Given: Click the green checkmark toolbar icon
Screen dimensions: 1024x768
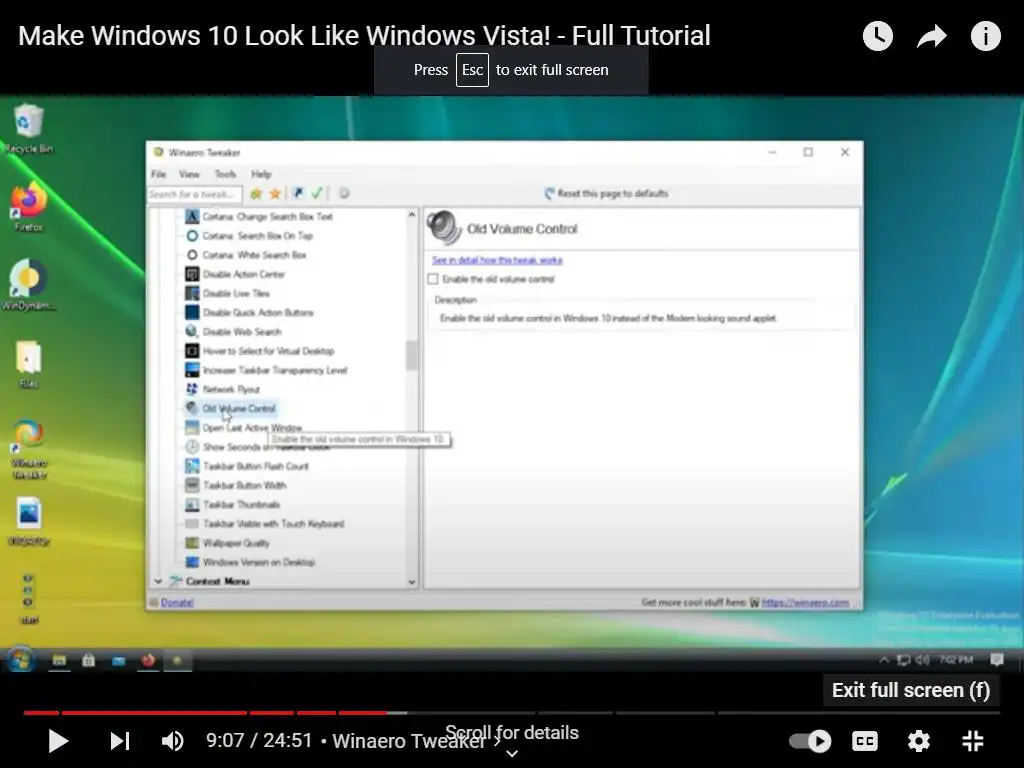Looking at the screenshot, I should point(317,193).
